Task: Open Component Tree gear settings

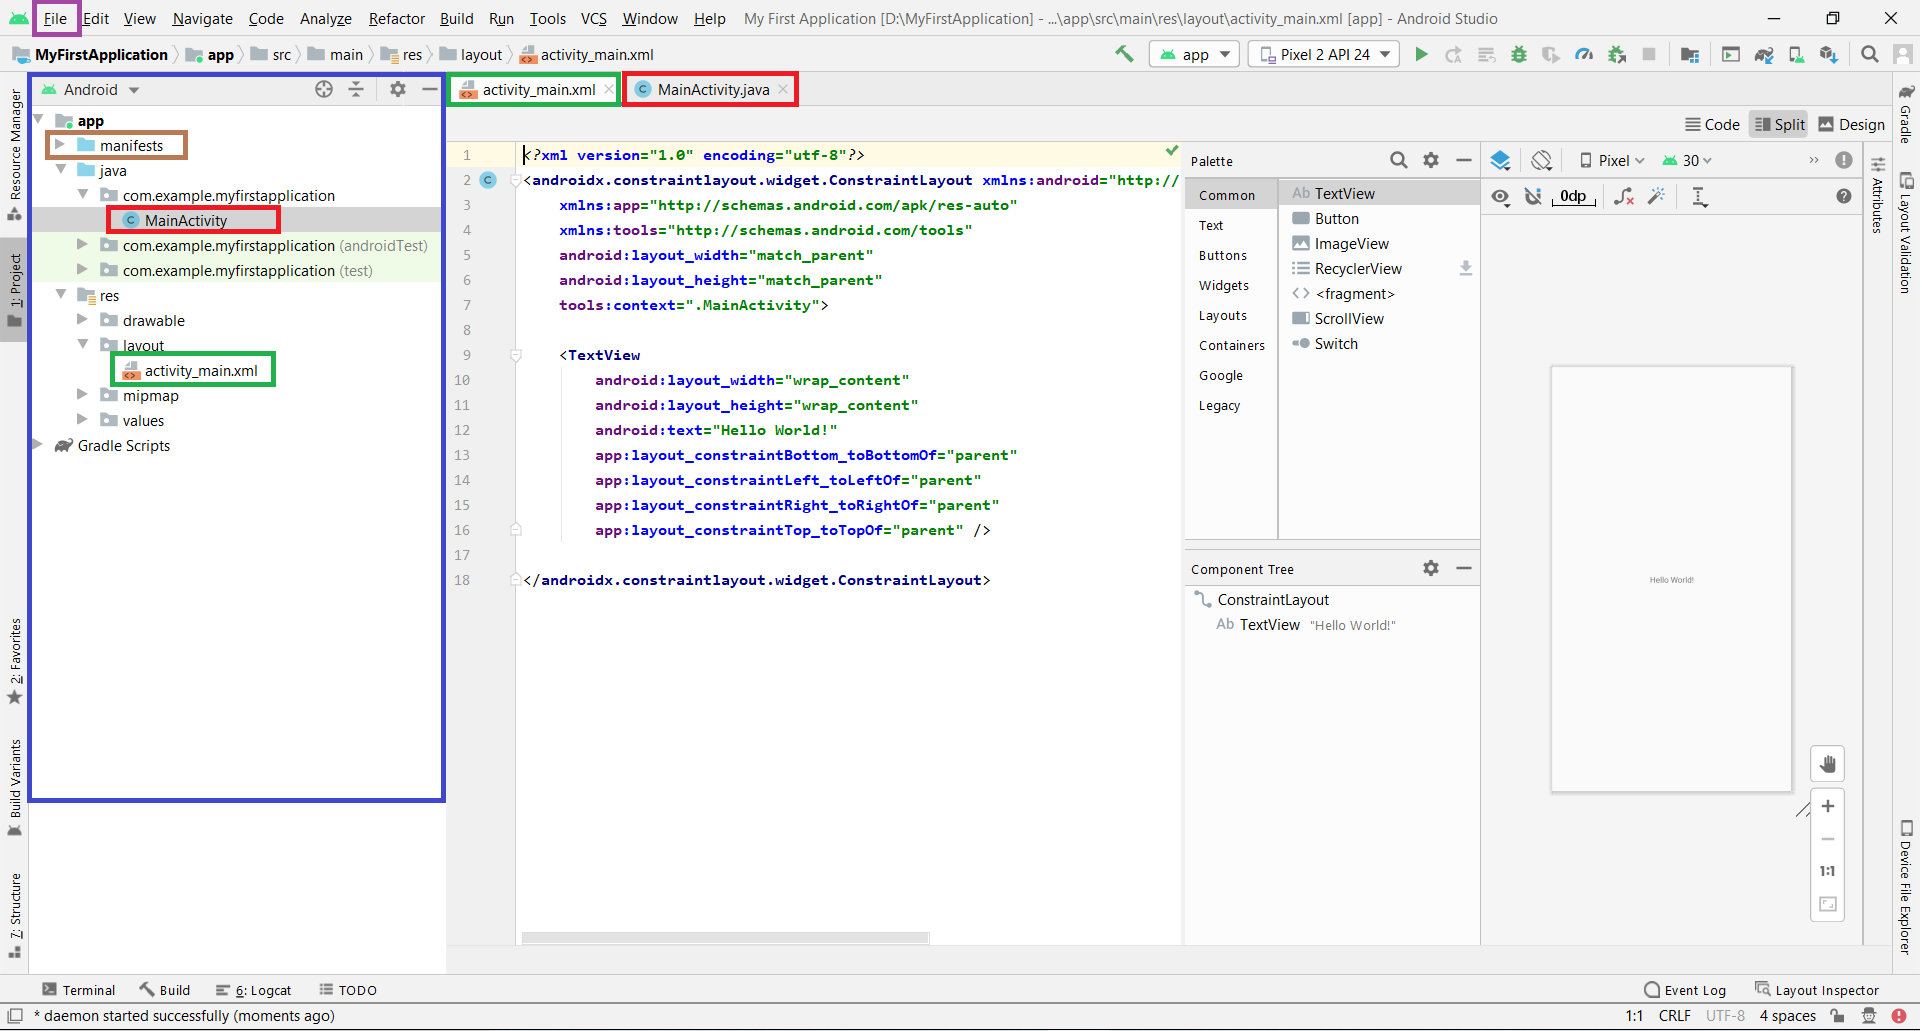Action: coord(1431,568)
